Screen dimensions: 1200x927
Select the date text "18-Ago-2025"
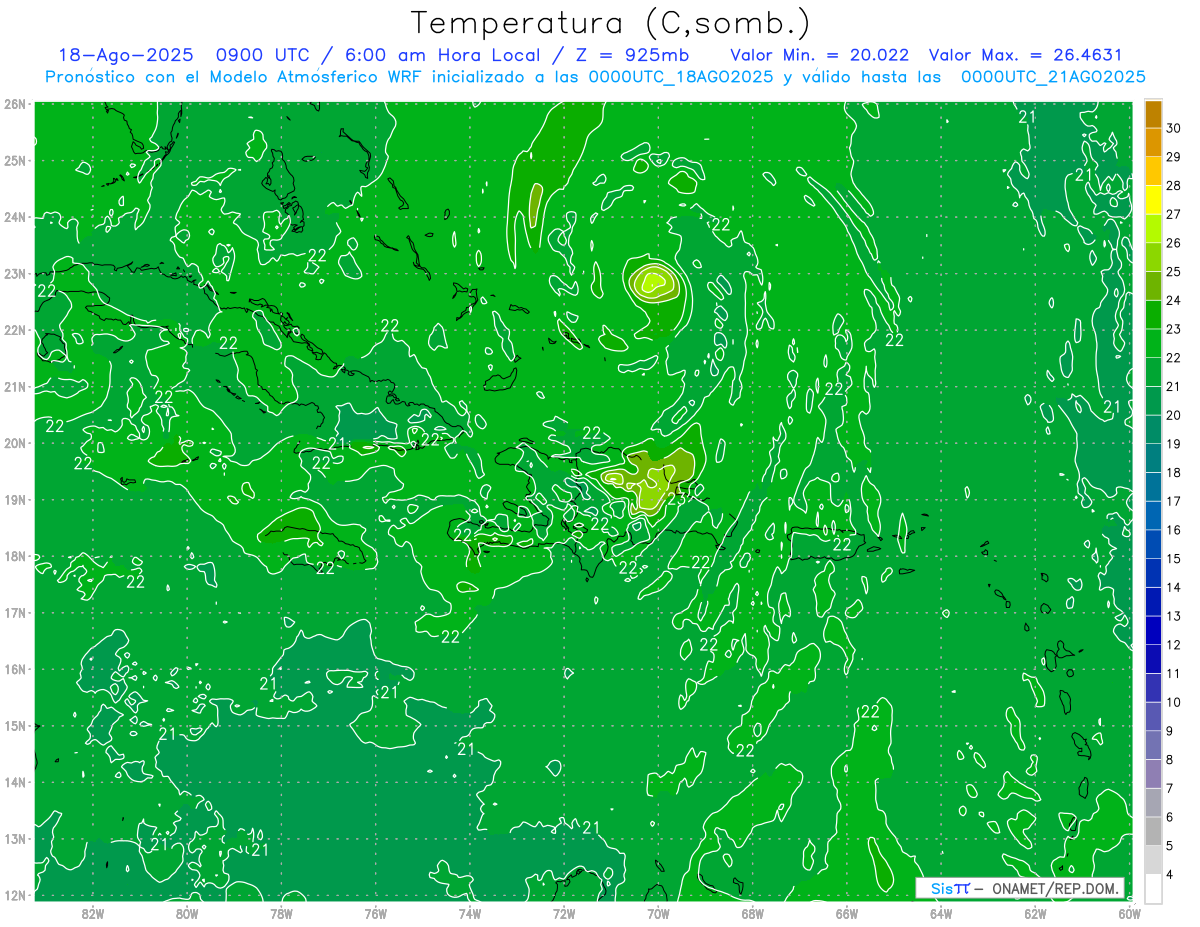click(x=125, y=55)
